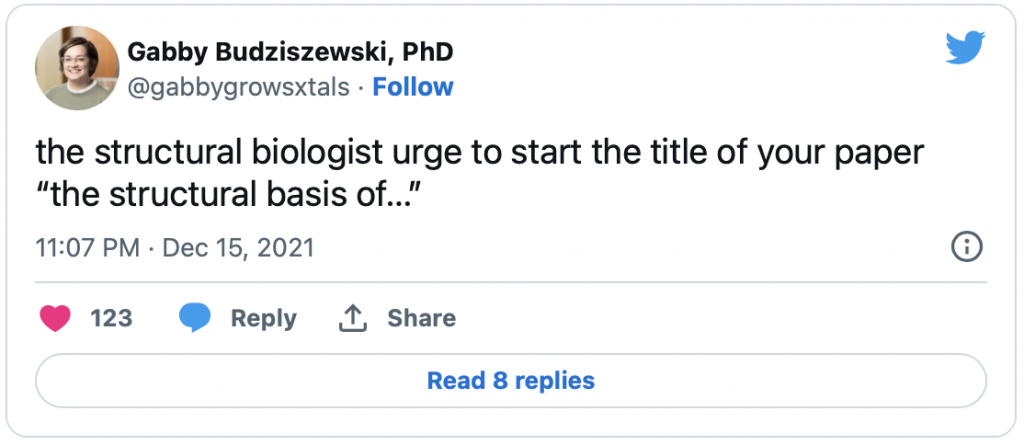
Task: View the 123 likes count
Action: 111,318
